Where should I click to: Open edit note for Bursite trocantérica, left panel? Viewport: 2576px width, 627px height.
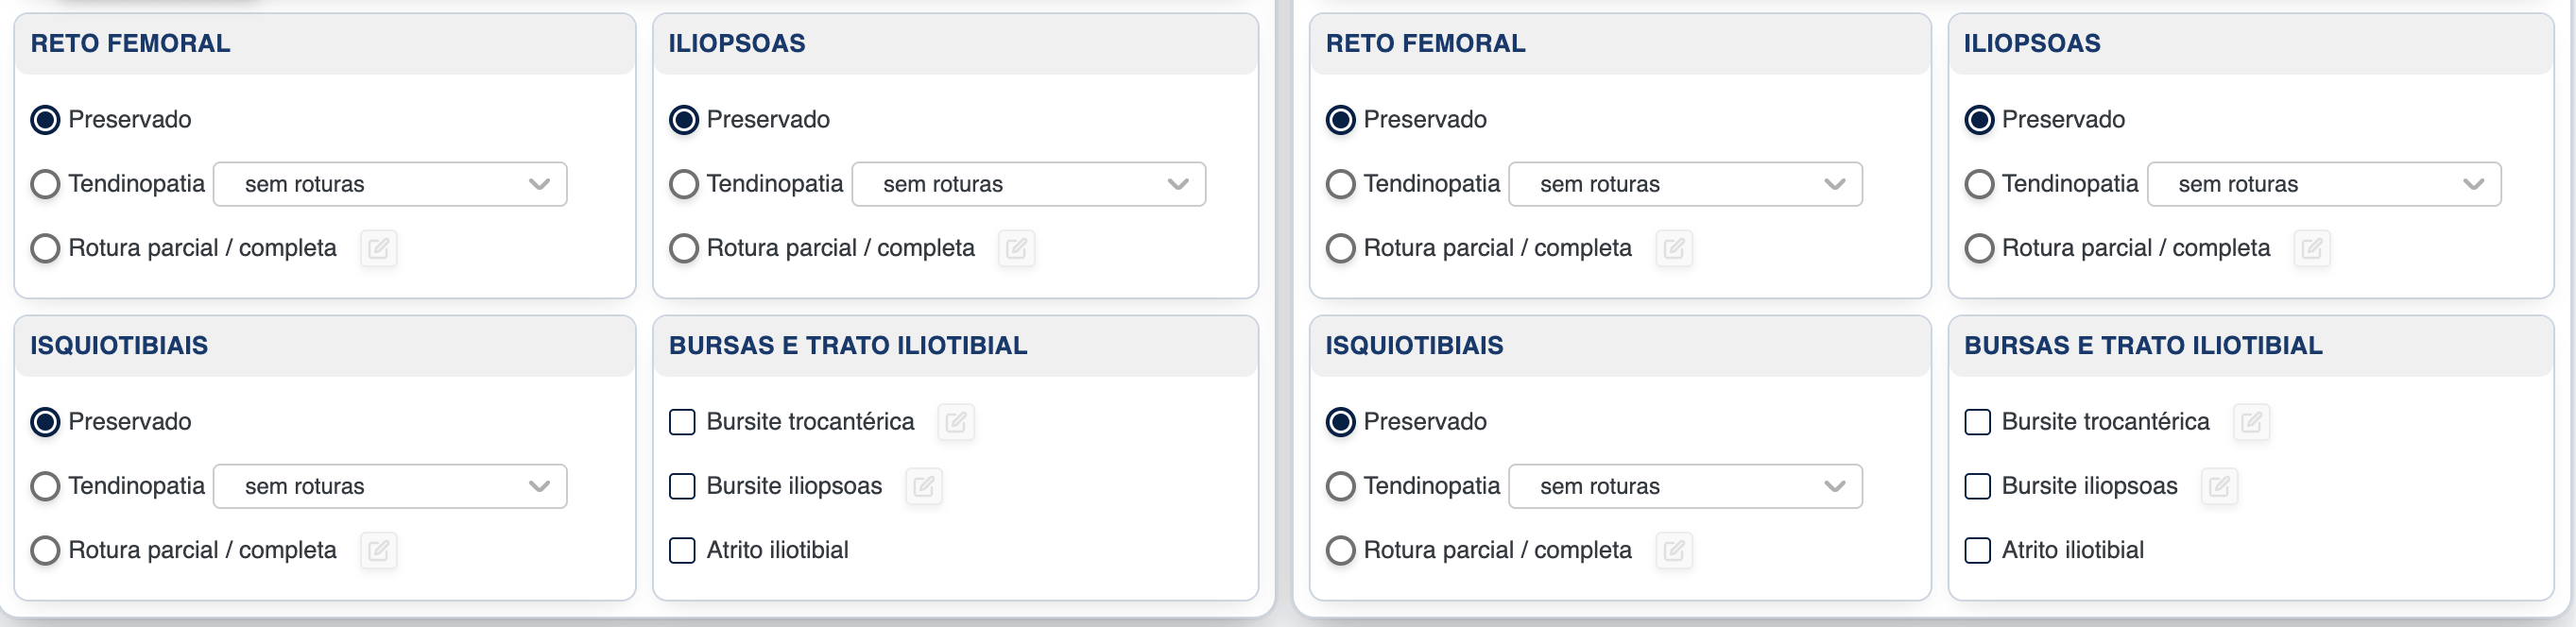click(955, 422)
